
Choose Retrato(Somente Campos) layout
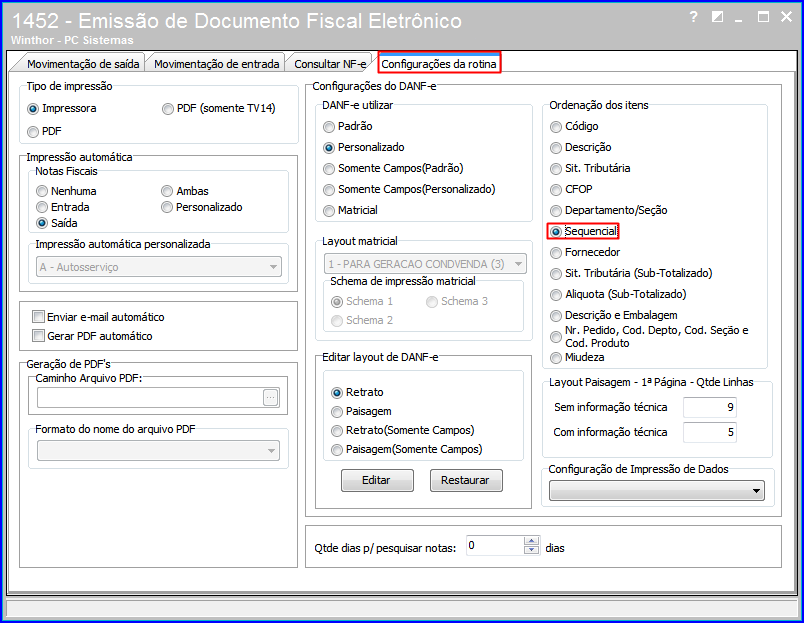point(403,430)
